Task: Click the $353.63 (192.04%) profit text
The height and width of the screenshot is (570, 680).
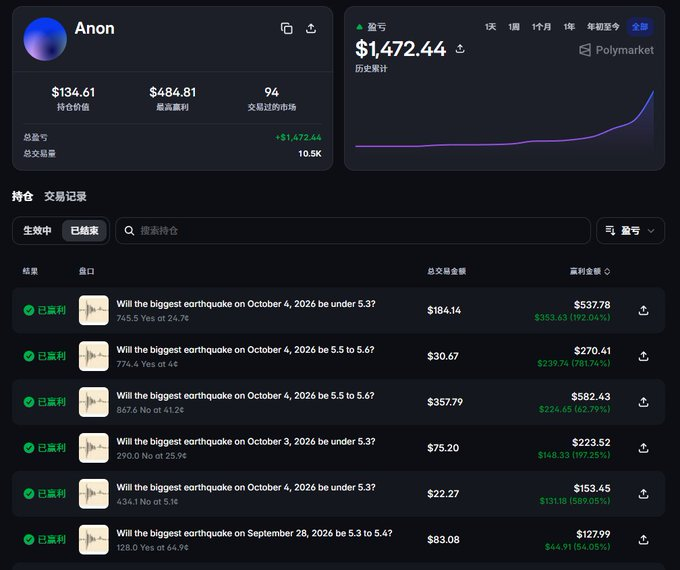Action: click(x=572, y=317)
